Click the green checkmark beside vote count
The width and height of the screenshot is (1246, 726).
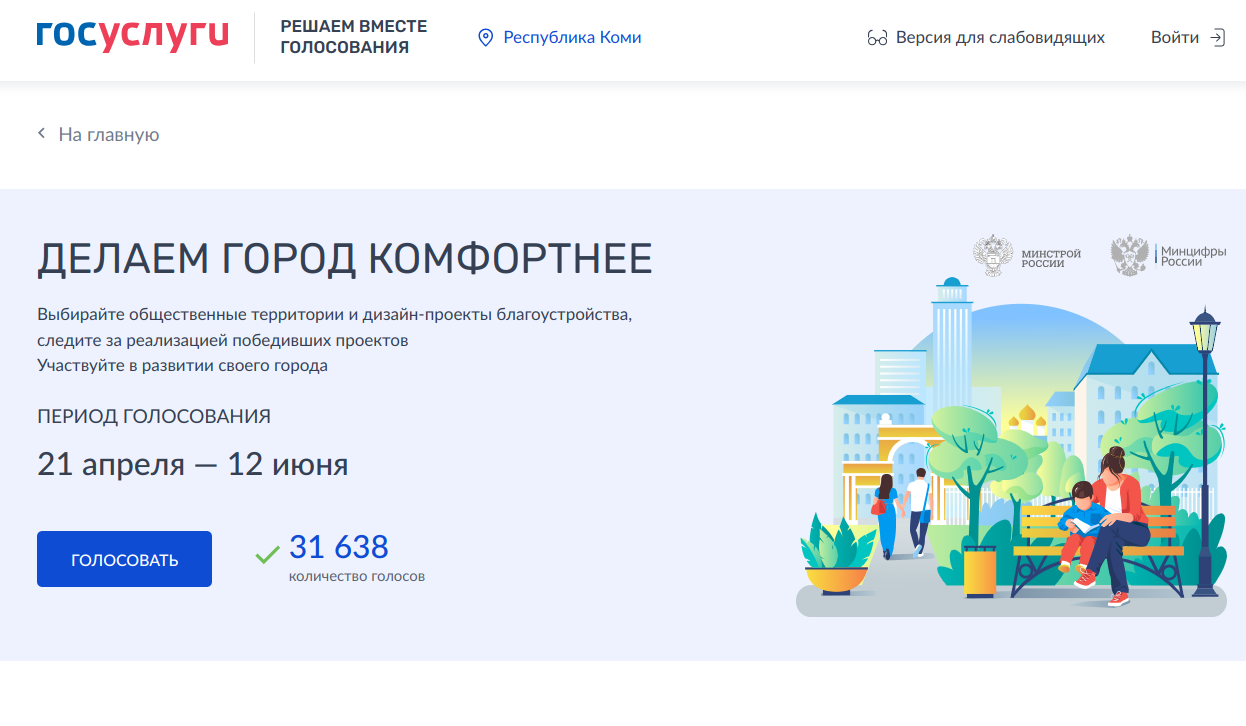[267, 553]
